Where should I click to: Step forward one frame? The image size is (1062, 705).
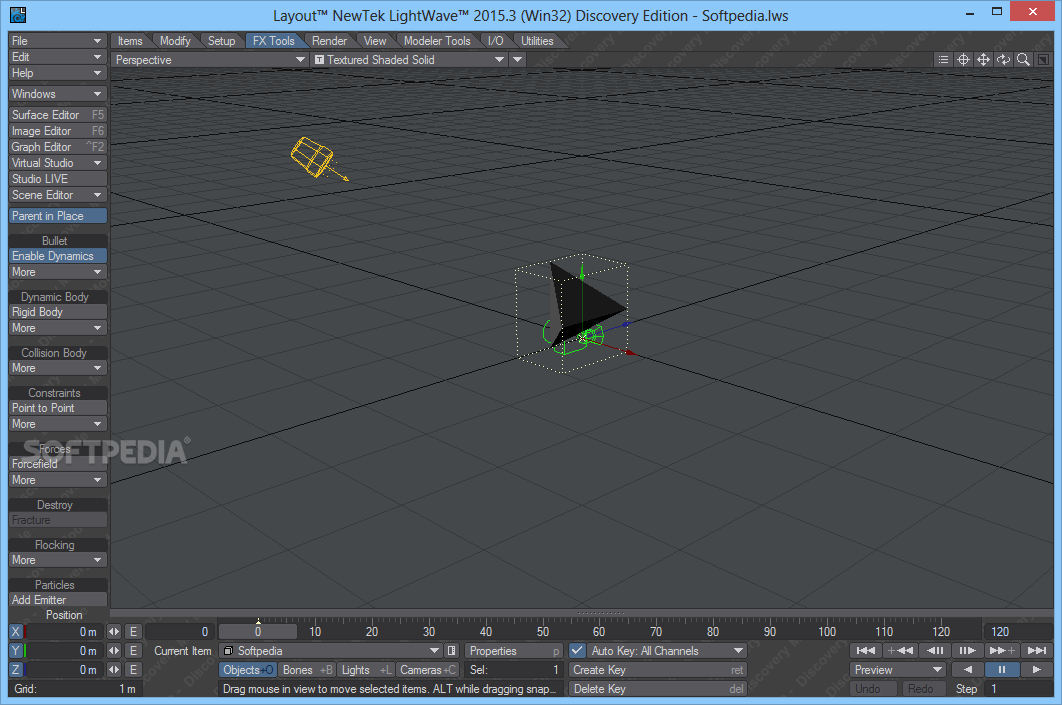[967, 650]
